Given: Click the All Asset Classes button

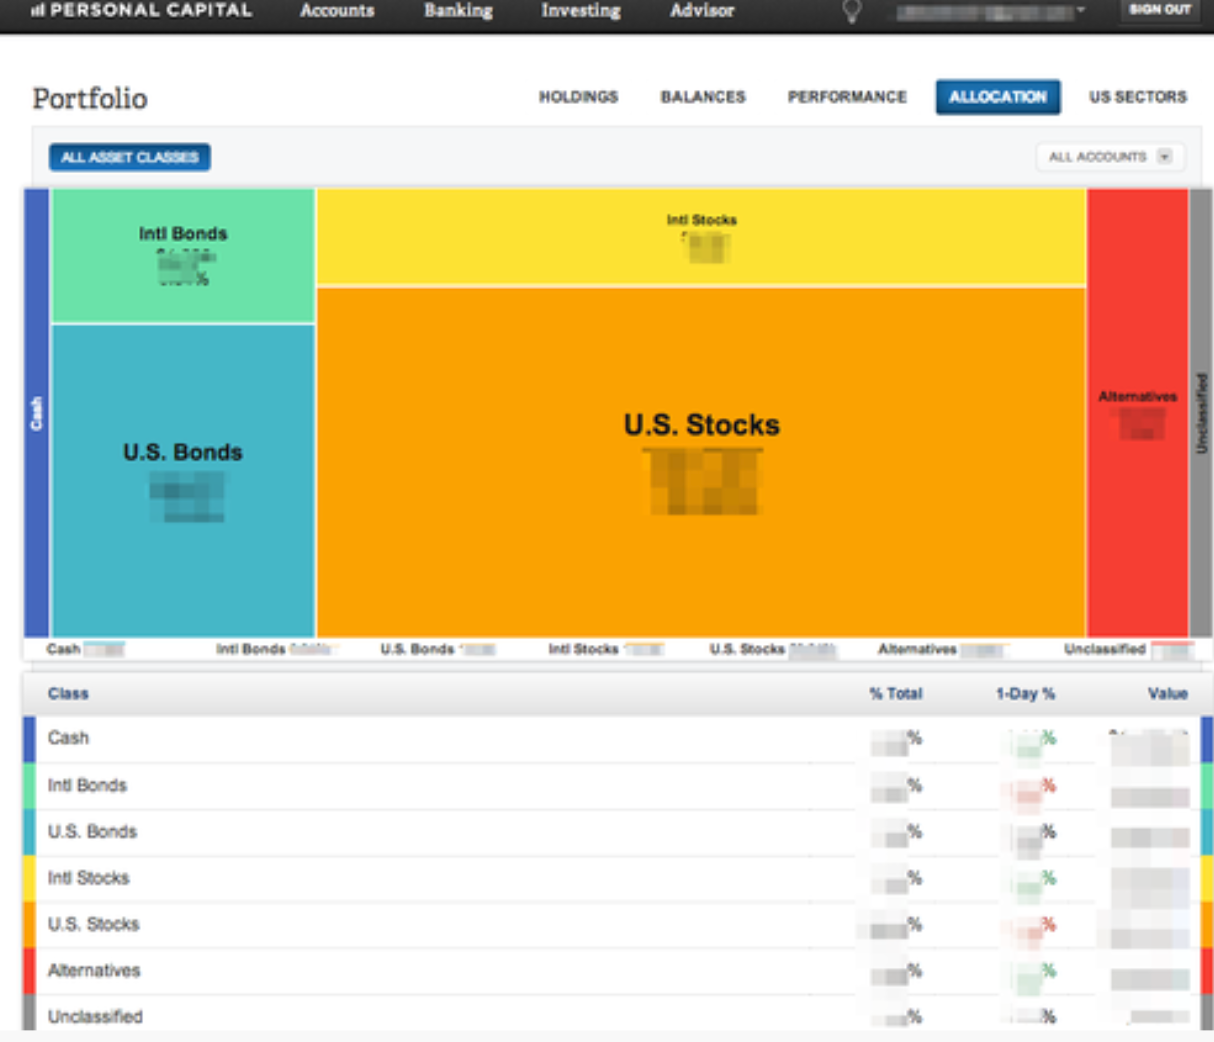Looking at the screenshot, I should [x=129, y=157].
